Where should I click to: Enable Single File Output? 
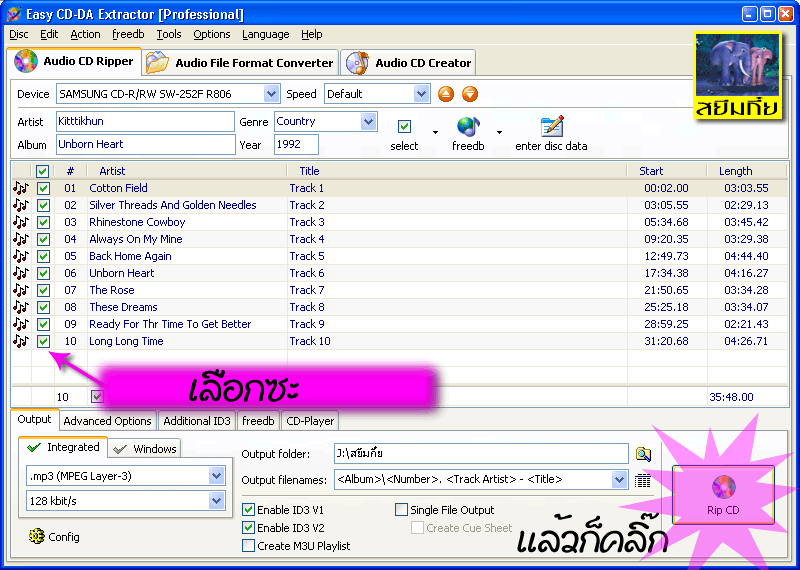[x=402, y=509]
